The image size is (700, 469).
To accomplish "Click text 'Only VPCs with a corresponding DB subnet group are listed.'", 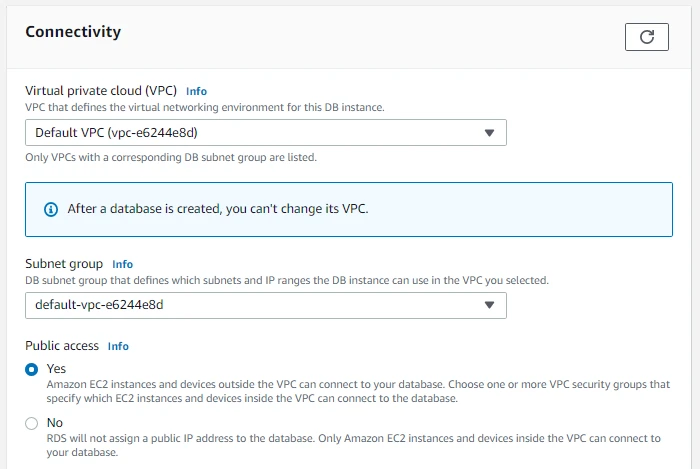I will tap(171, 158).
